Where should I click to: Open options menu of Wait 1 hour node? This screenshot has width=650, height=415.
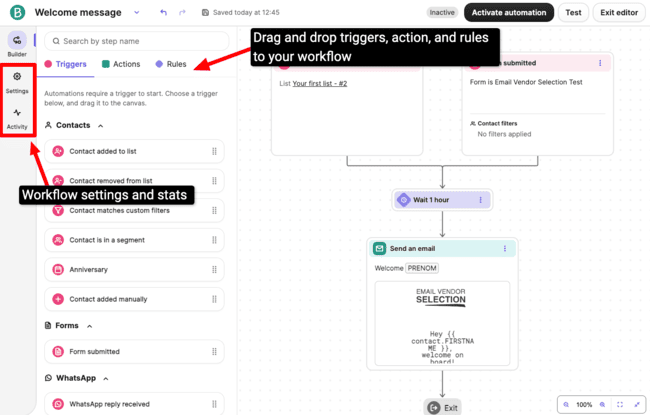[x=480, y=200]
